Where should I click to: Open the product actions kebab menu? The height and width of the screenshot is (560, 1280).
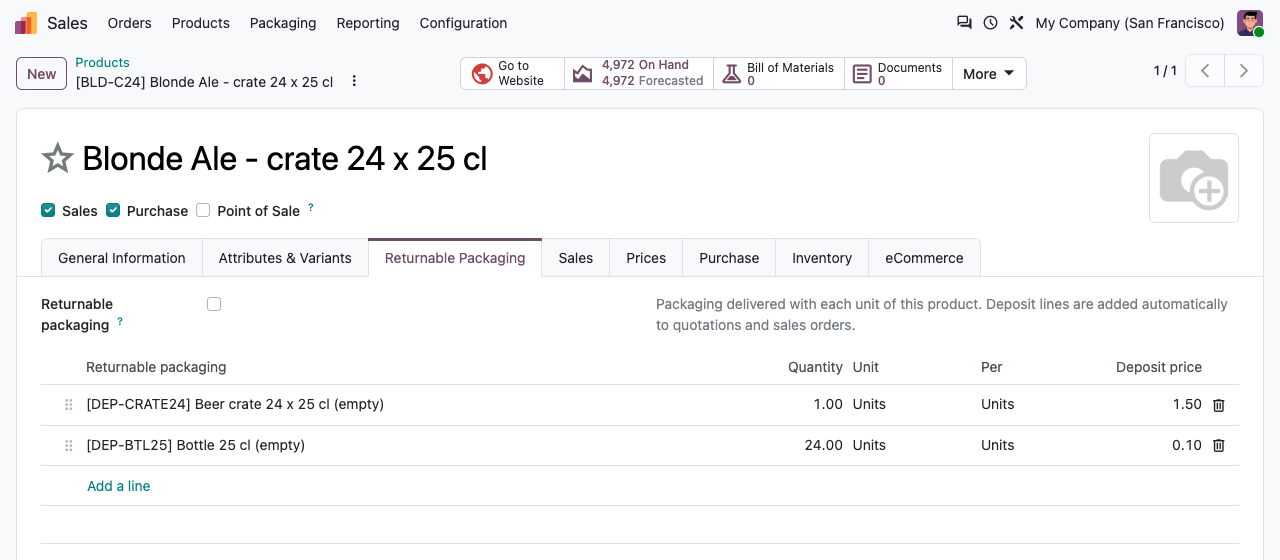tap(354, 81)
